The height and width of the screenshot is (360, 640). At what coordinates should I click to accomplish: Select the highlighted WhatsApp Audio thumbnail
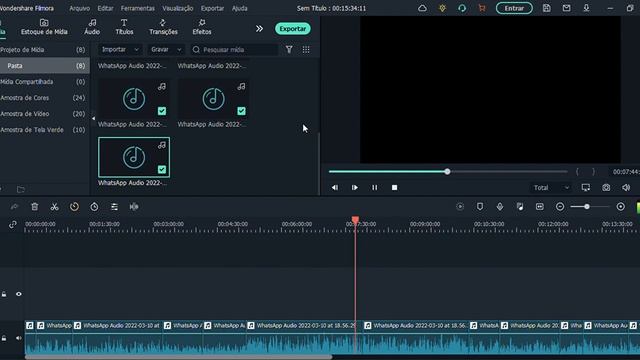click(x=134, y=157)
